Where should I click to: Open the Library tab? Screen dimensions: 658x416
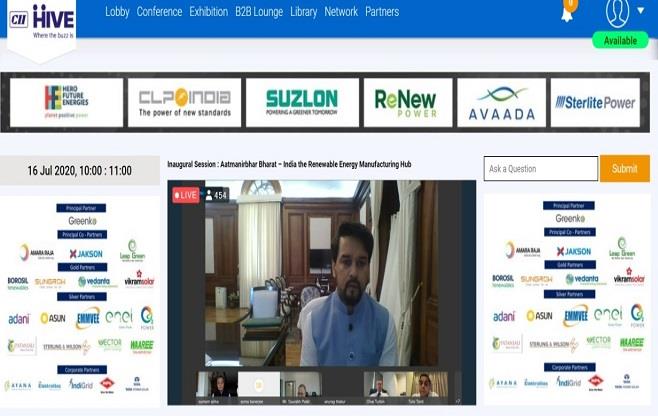coord(303,12)
